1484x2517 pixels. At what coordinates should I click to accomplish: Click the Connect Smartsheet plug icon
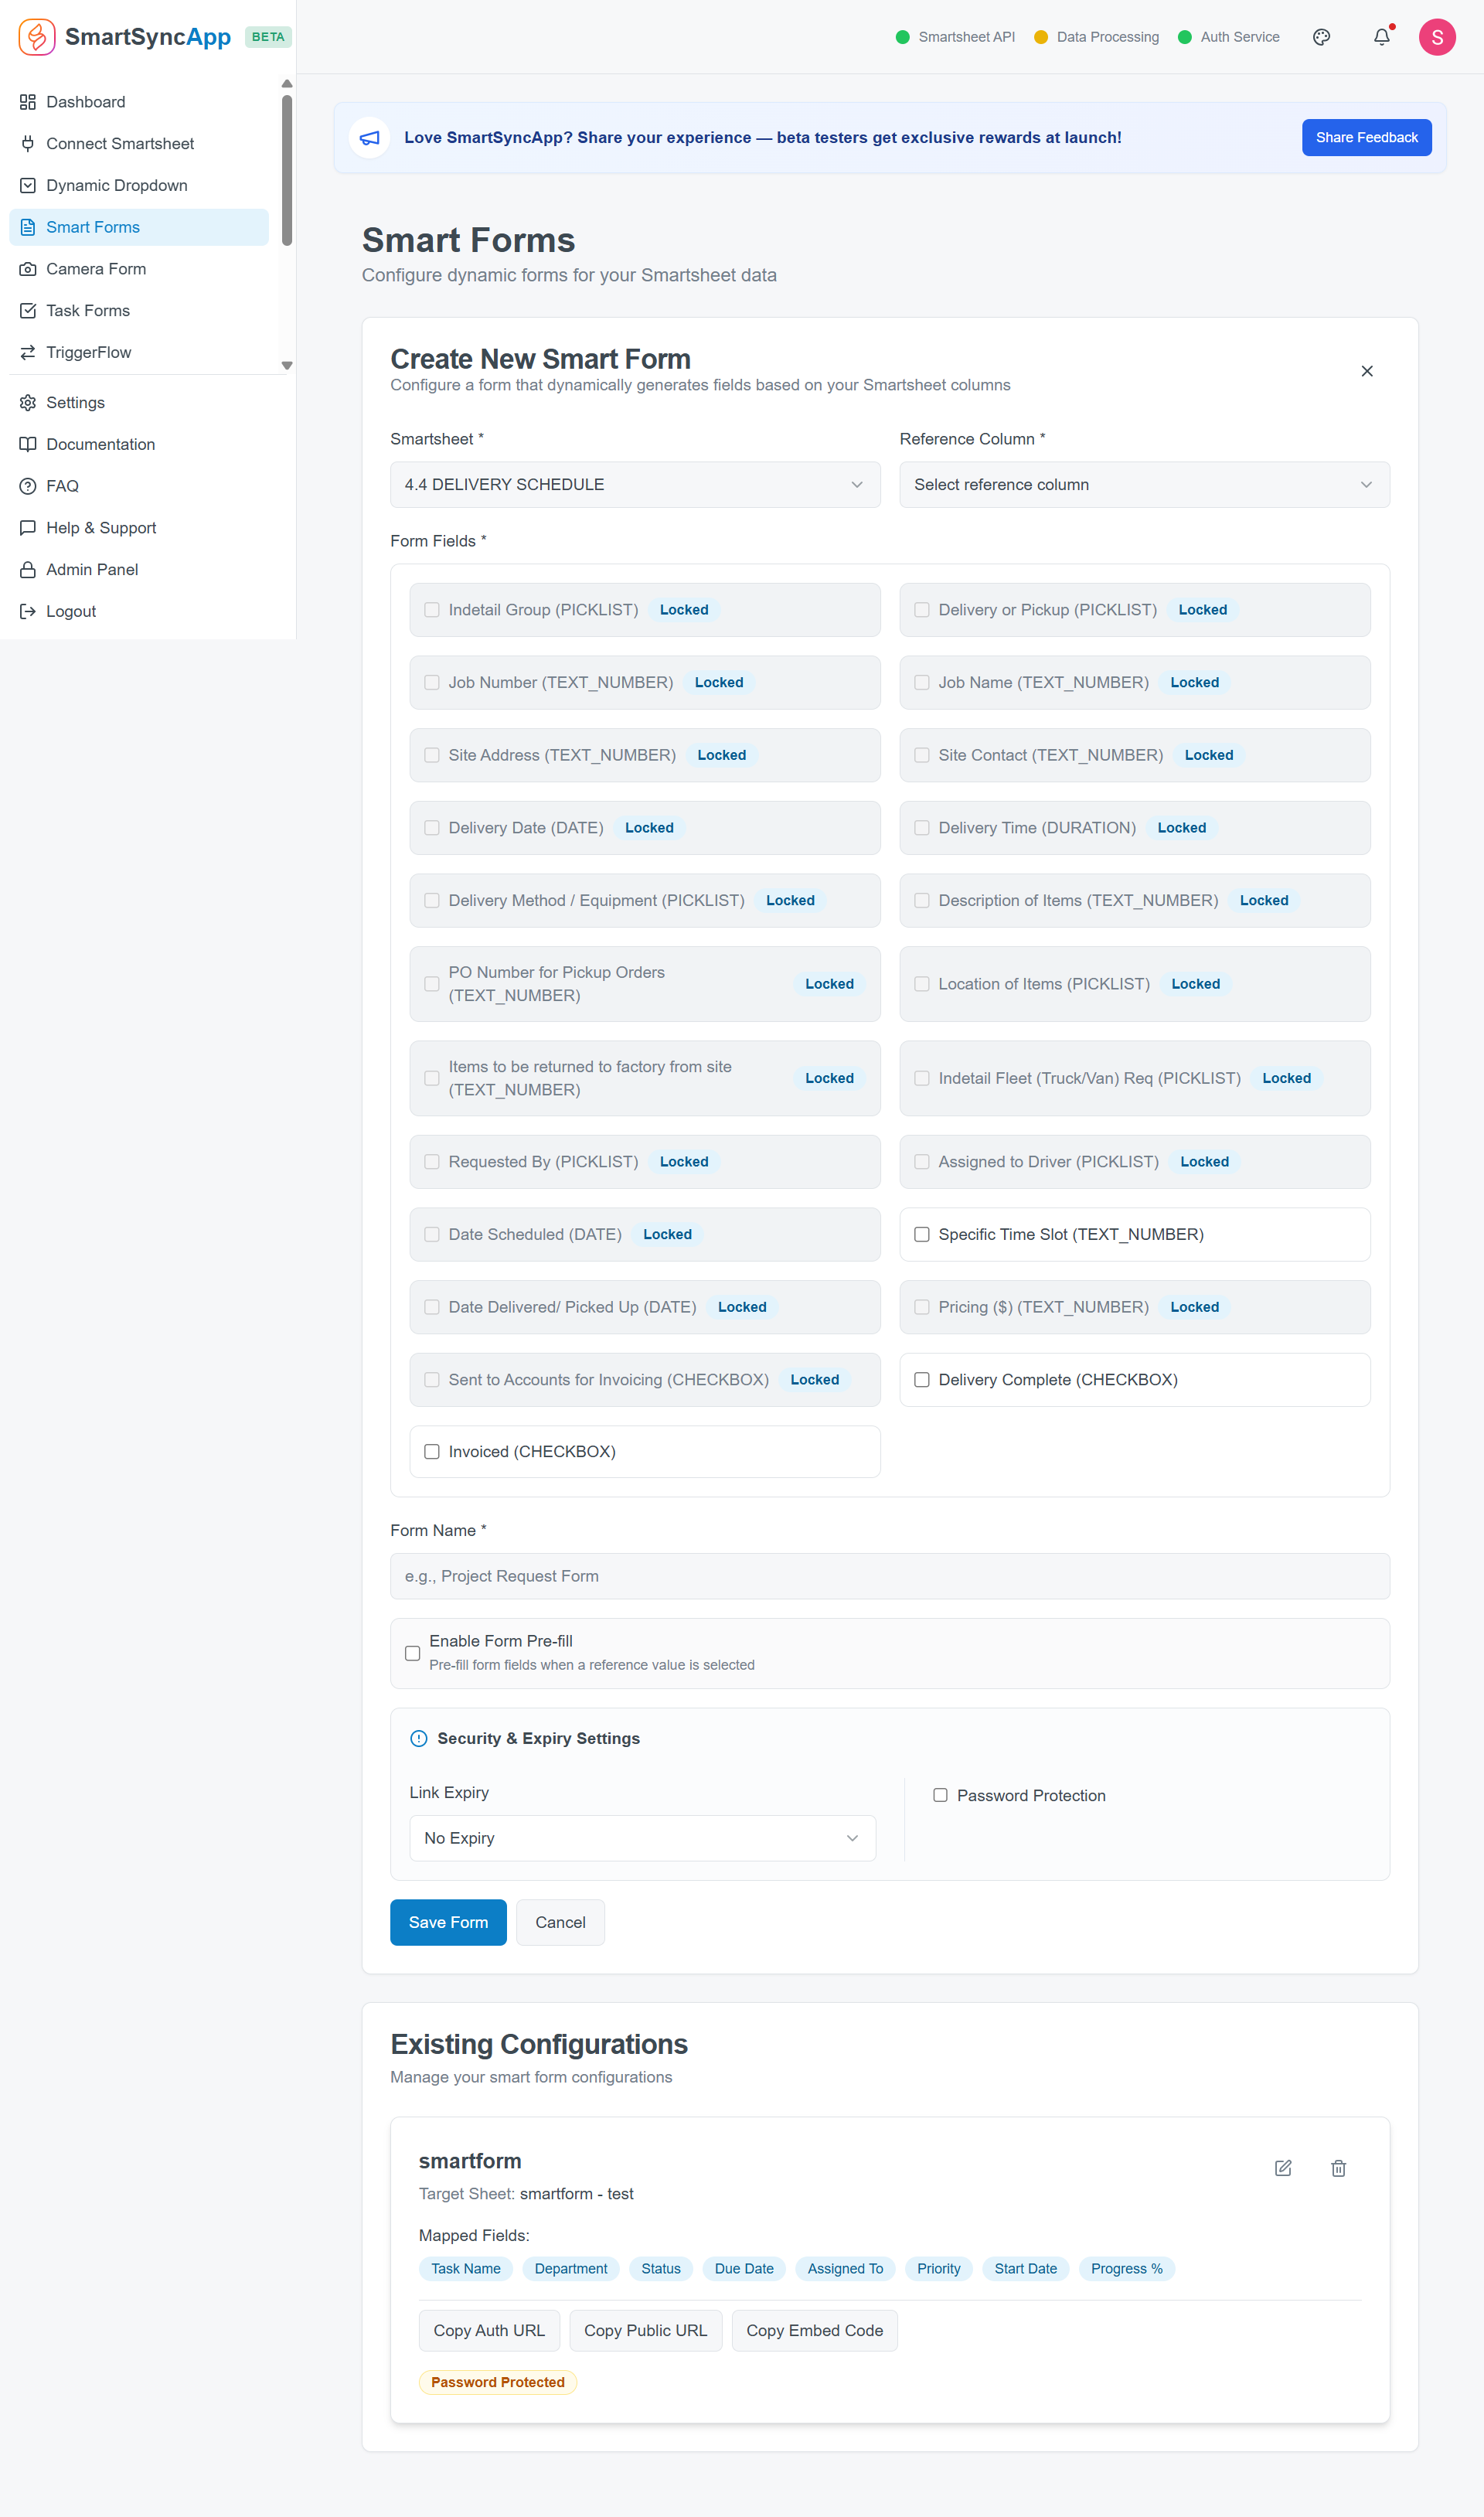[x=28, y=144]
